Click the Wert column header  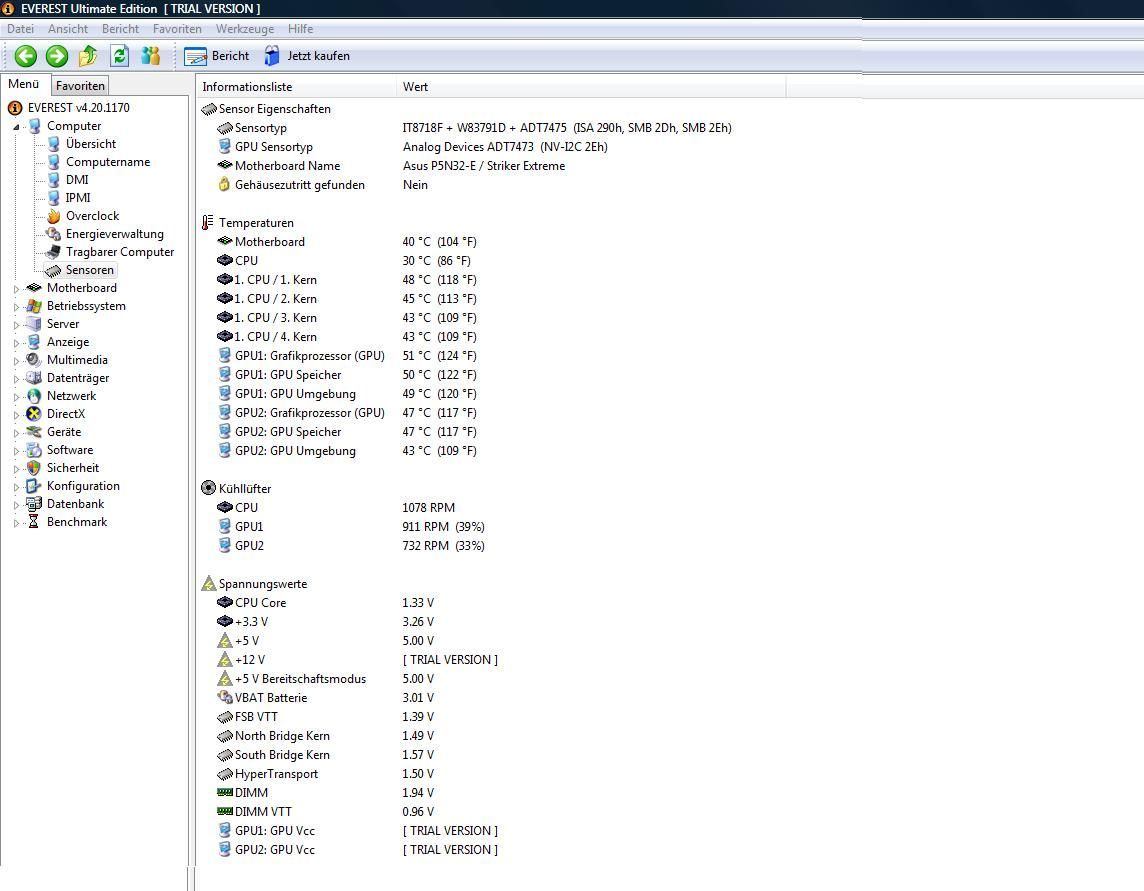591,87
